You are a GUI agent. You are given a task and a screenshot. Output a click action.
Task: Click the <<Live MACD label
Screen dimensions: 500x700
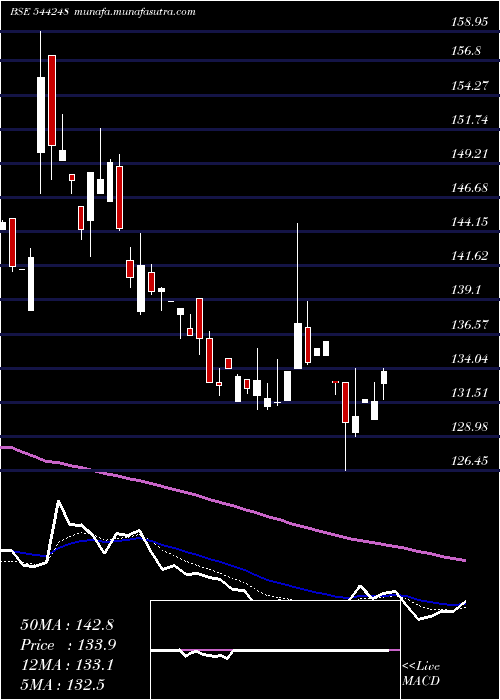point(421,673)
